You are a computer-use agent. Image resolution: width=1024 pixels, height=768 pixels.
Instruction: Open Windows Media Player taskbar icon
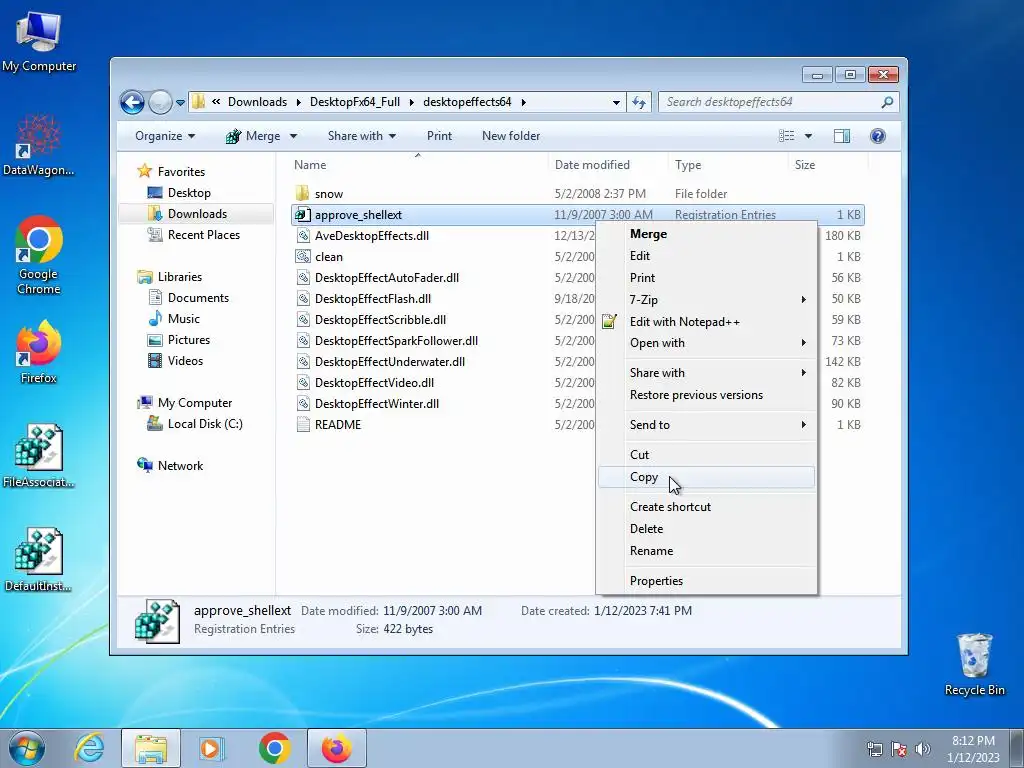tap(211, 748)
